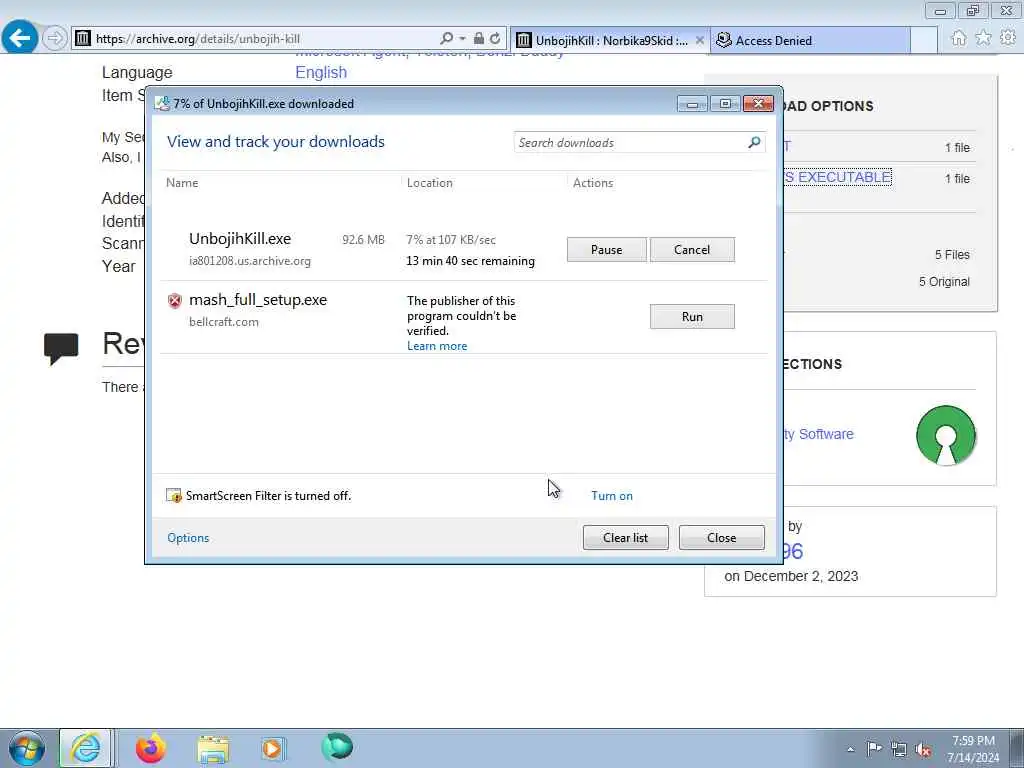Image resolution: width=1024 pixels, height=768 pixels.
Task: Open the address bar dropdown arrow
Action: (462, 39)
